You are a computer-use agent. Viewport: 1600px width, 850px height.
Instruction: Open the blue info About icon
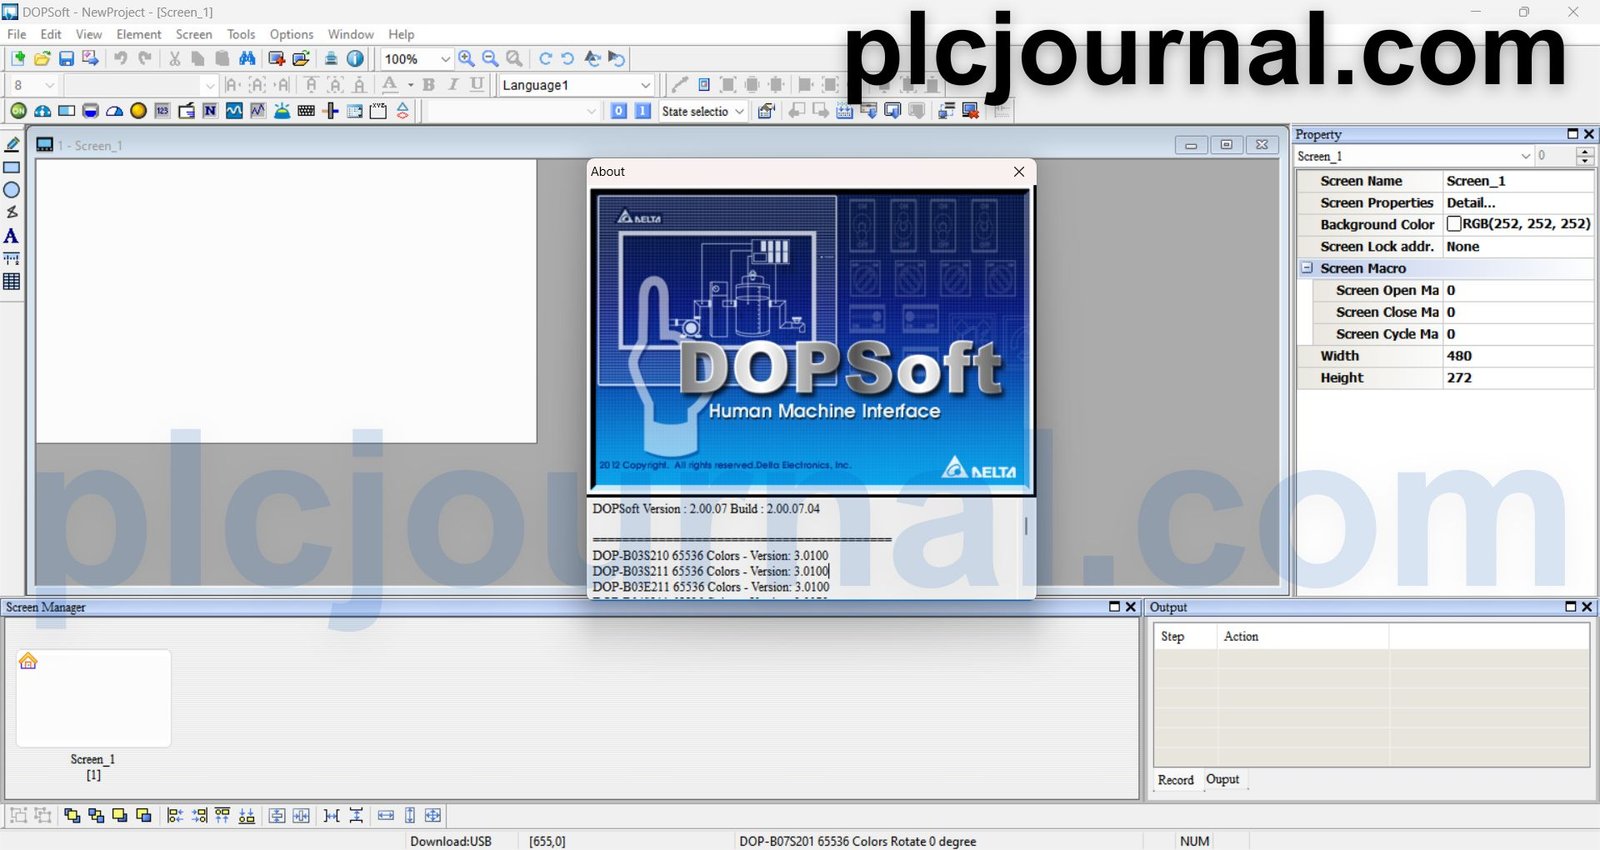[355, 59]
